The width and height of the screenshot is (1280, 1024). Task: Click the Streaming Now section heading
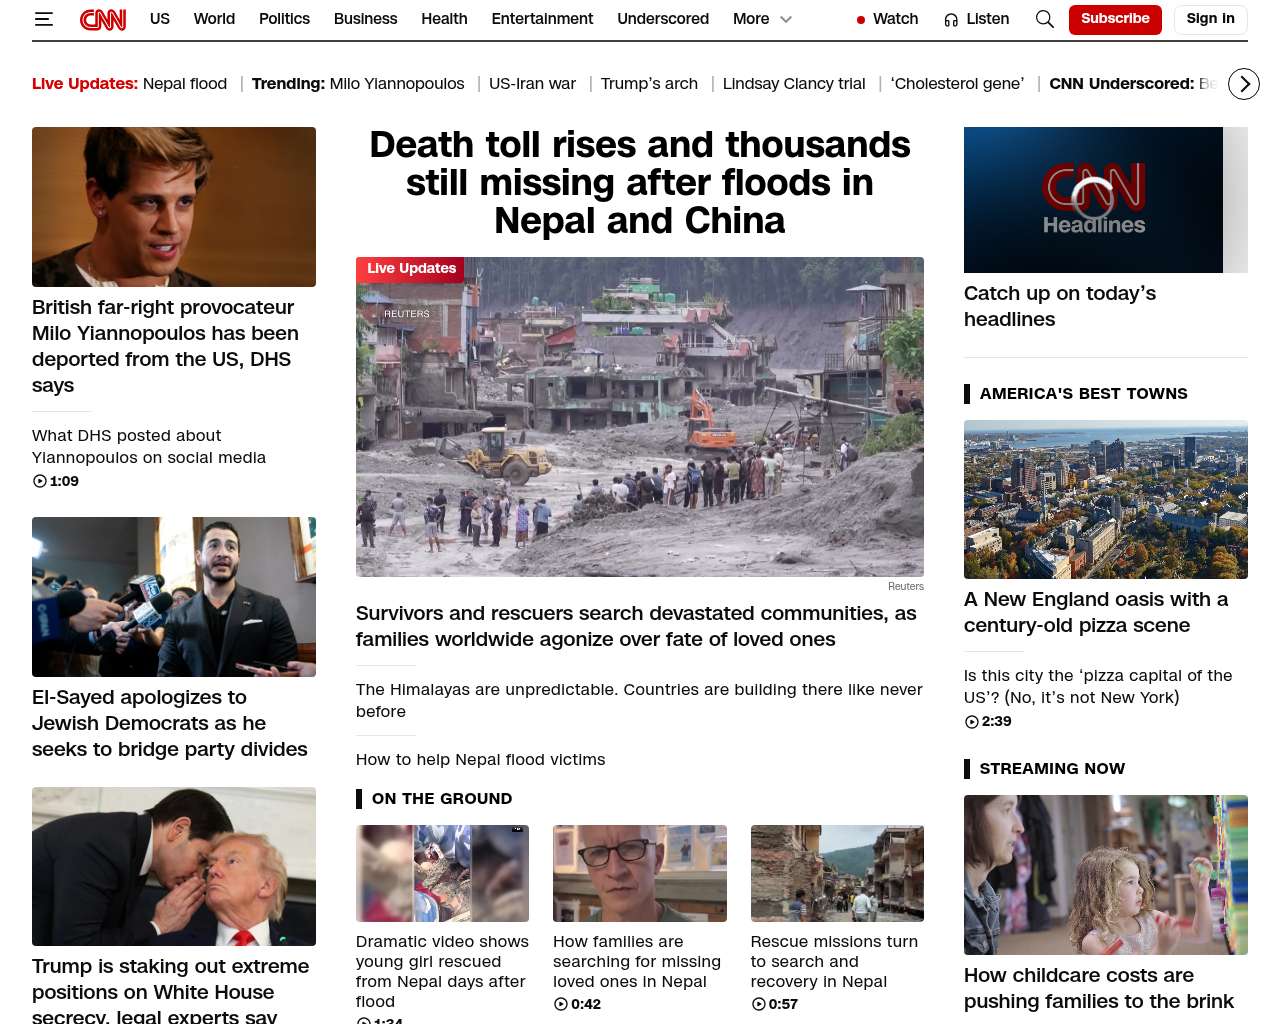1052,769
